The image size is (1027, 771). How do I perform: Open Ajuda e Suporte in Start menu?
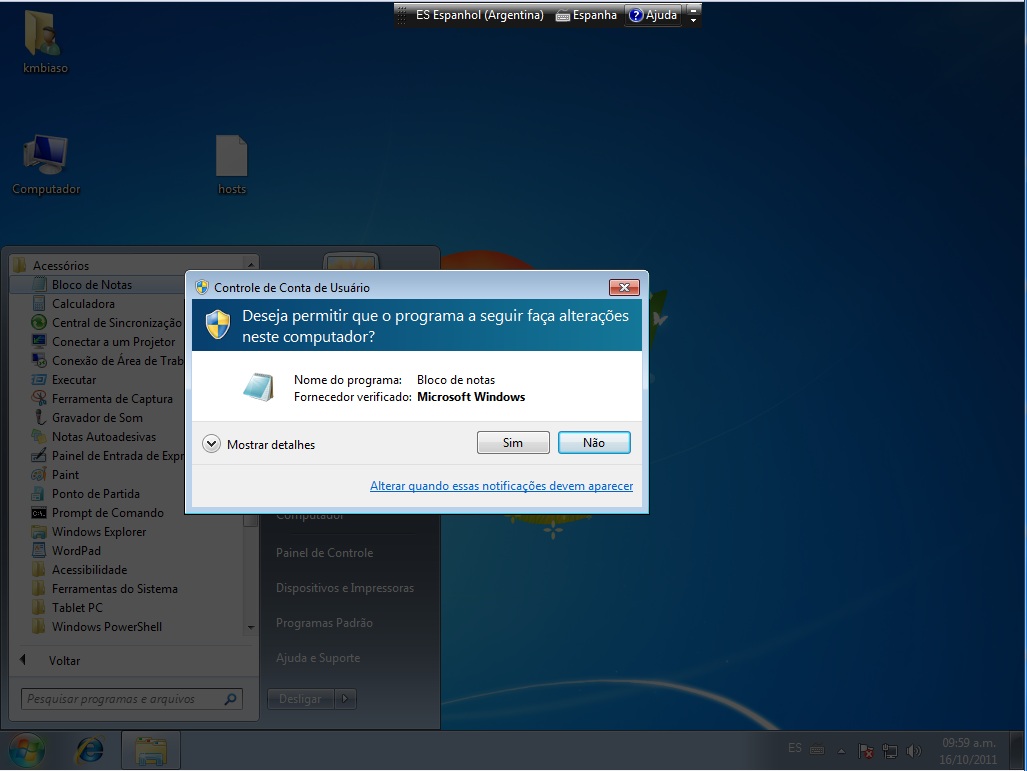[318, 658]
